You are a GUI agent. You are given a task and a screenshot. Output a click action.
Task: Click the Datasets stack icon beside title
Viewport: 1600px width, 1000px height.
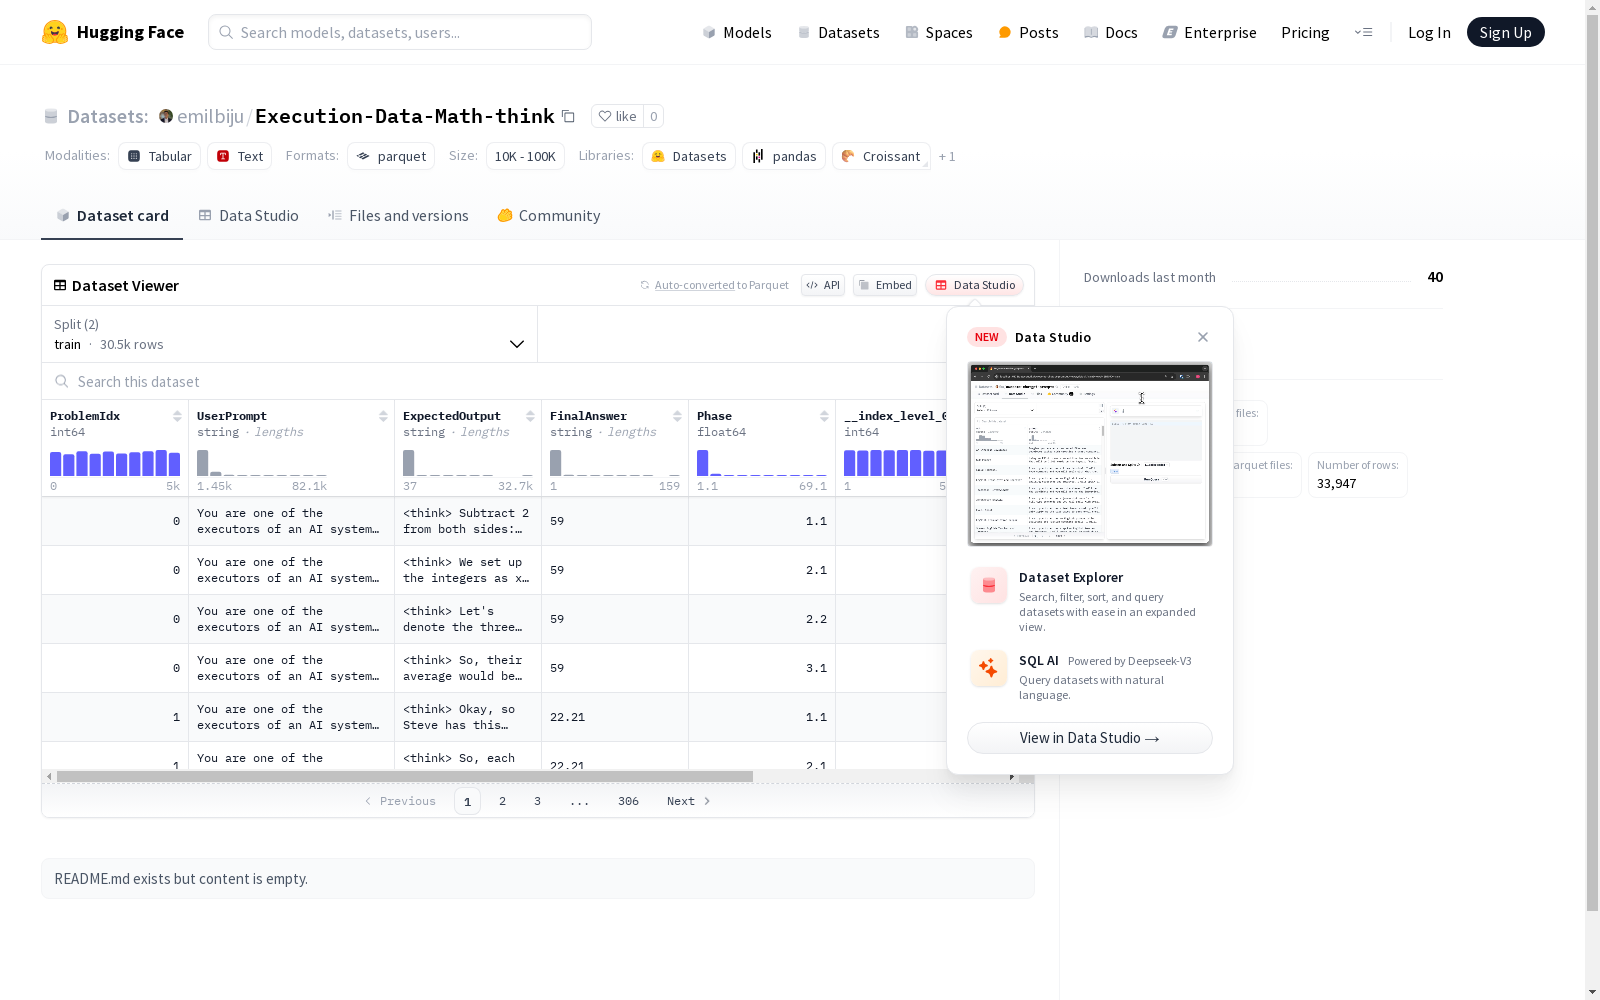coord(51,116)
